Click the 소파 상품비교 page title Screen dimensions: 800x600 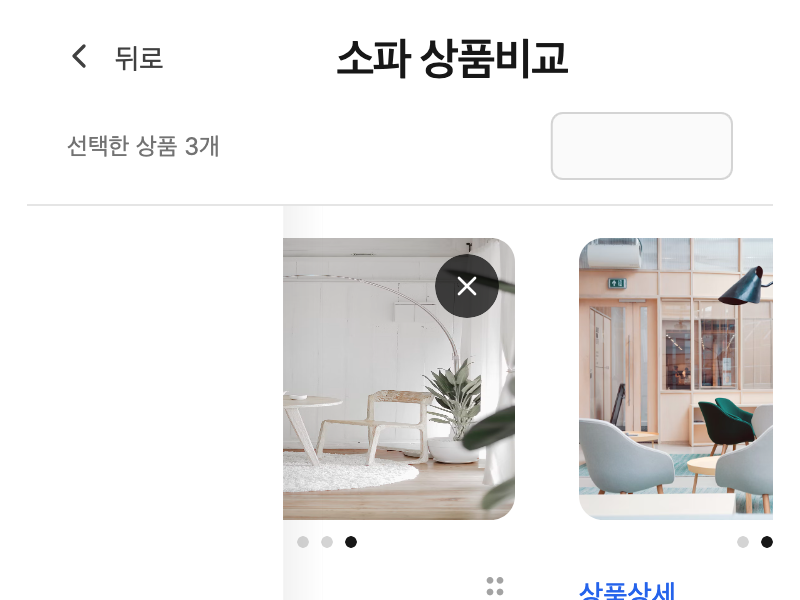[452, 58]
